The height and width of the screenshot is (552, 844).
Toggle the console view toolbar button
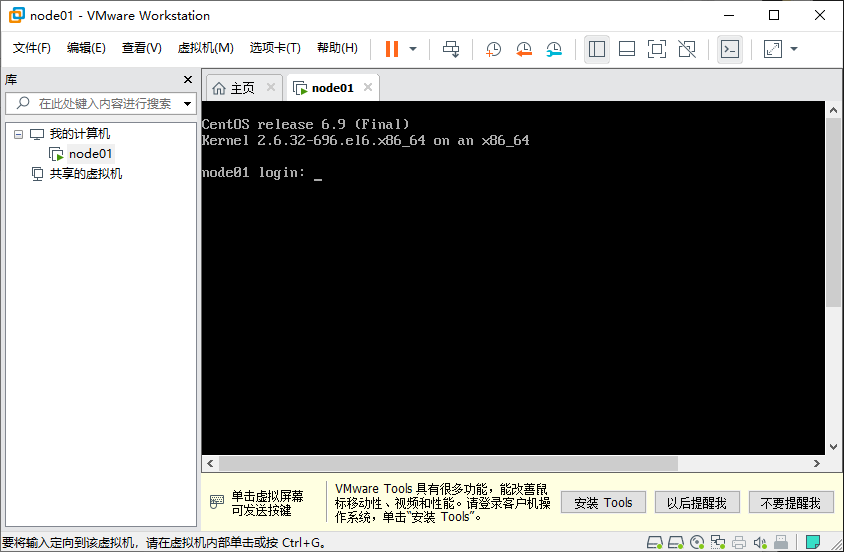coord(730,49)
